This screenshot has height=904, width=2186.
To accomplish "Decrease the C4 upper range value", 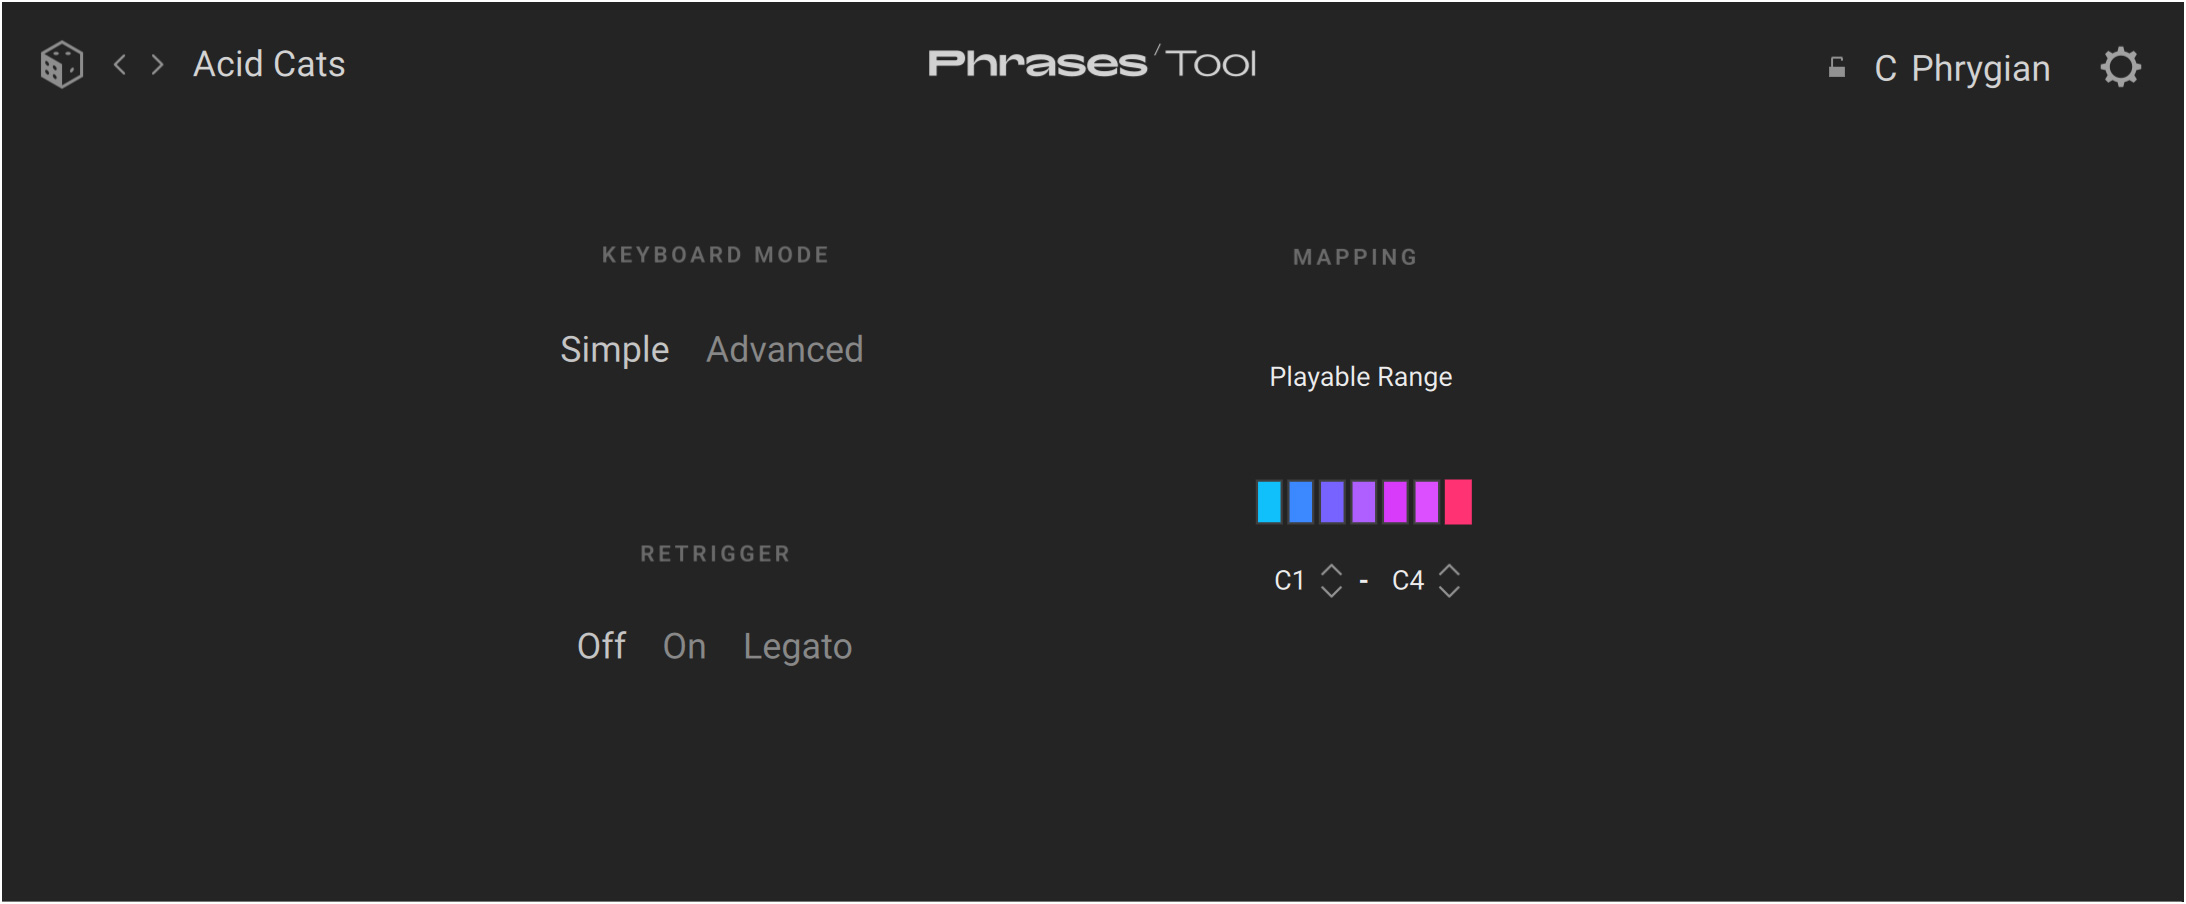I will [1449, 592].
